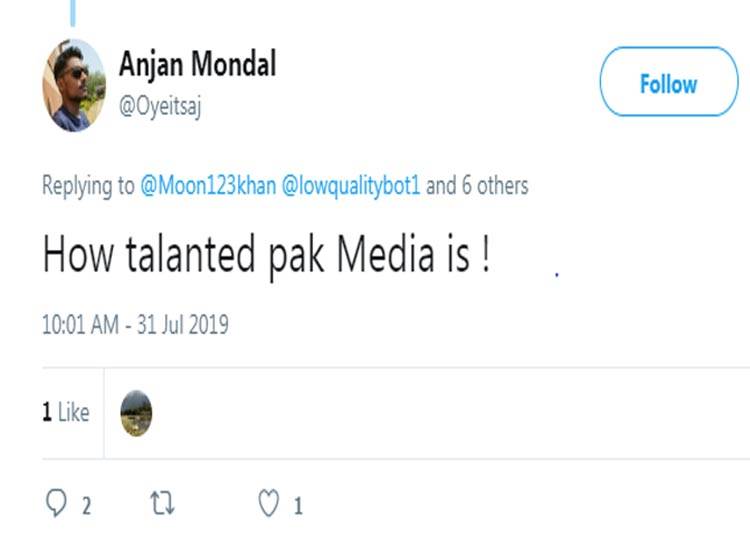Screen dimensions: 750x555
Task: Click the 'Replying to' label text
Action: 88,186
